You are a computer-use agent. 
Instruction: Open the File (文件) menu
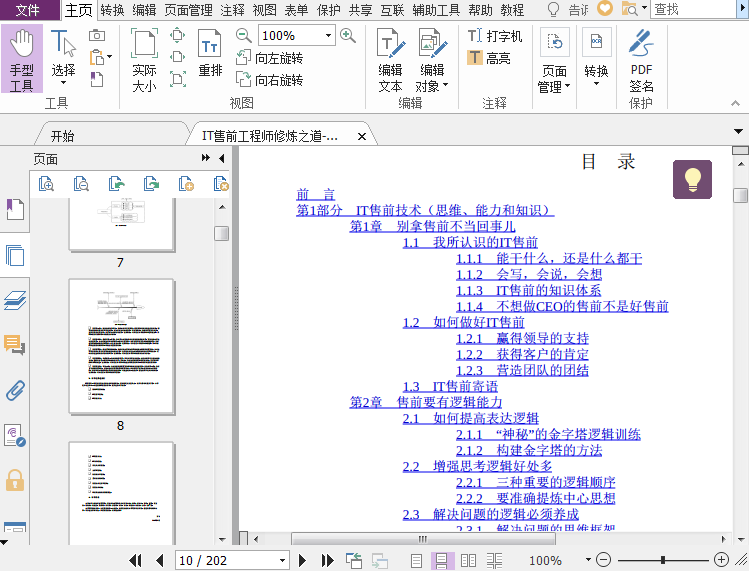pyautogui.click(x=29, y=10)
